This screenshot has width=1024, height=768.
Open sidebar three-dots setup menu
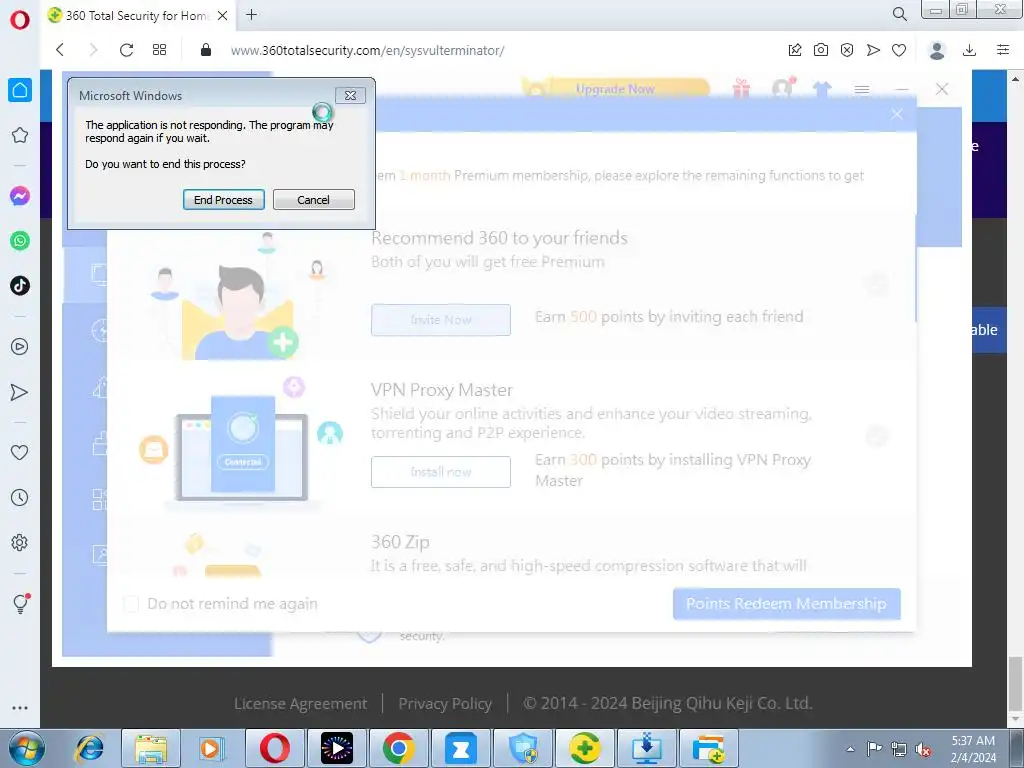[20, 708]
